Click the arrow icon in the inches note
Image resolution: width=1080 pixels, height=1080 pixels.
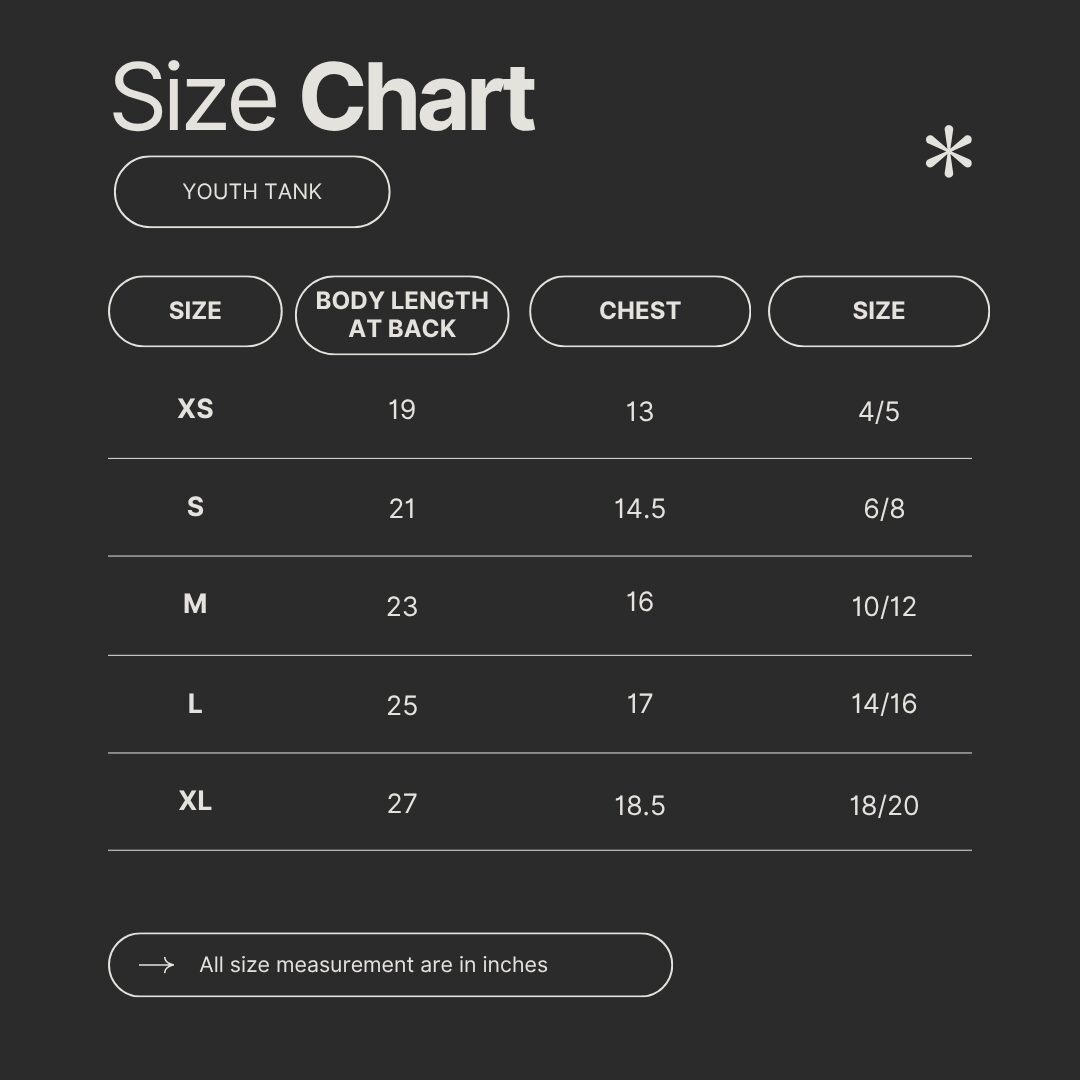156,965
